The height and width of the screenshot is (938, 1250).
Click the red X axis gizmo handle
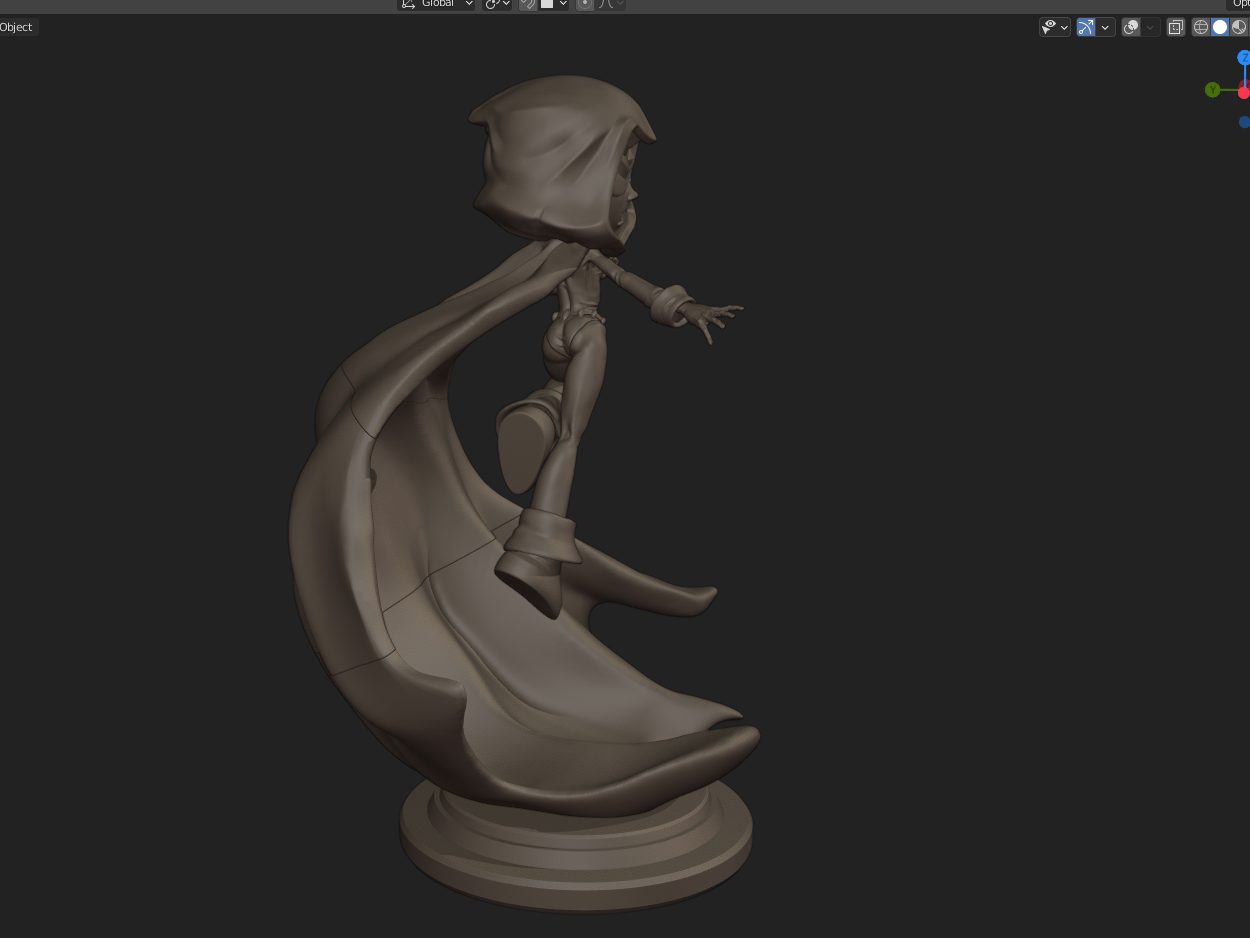1244,93
